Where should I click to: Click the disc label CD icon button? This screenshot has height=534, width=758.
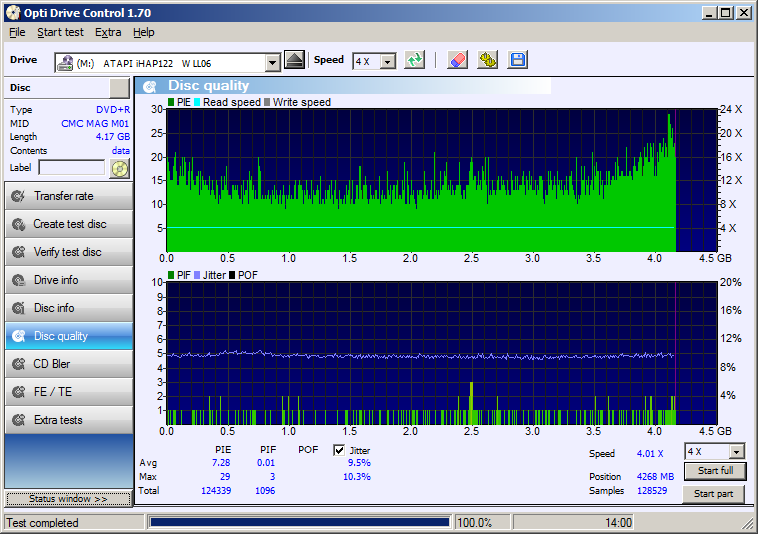(x=119, y=169)
